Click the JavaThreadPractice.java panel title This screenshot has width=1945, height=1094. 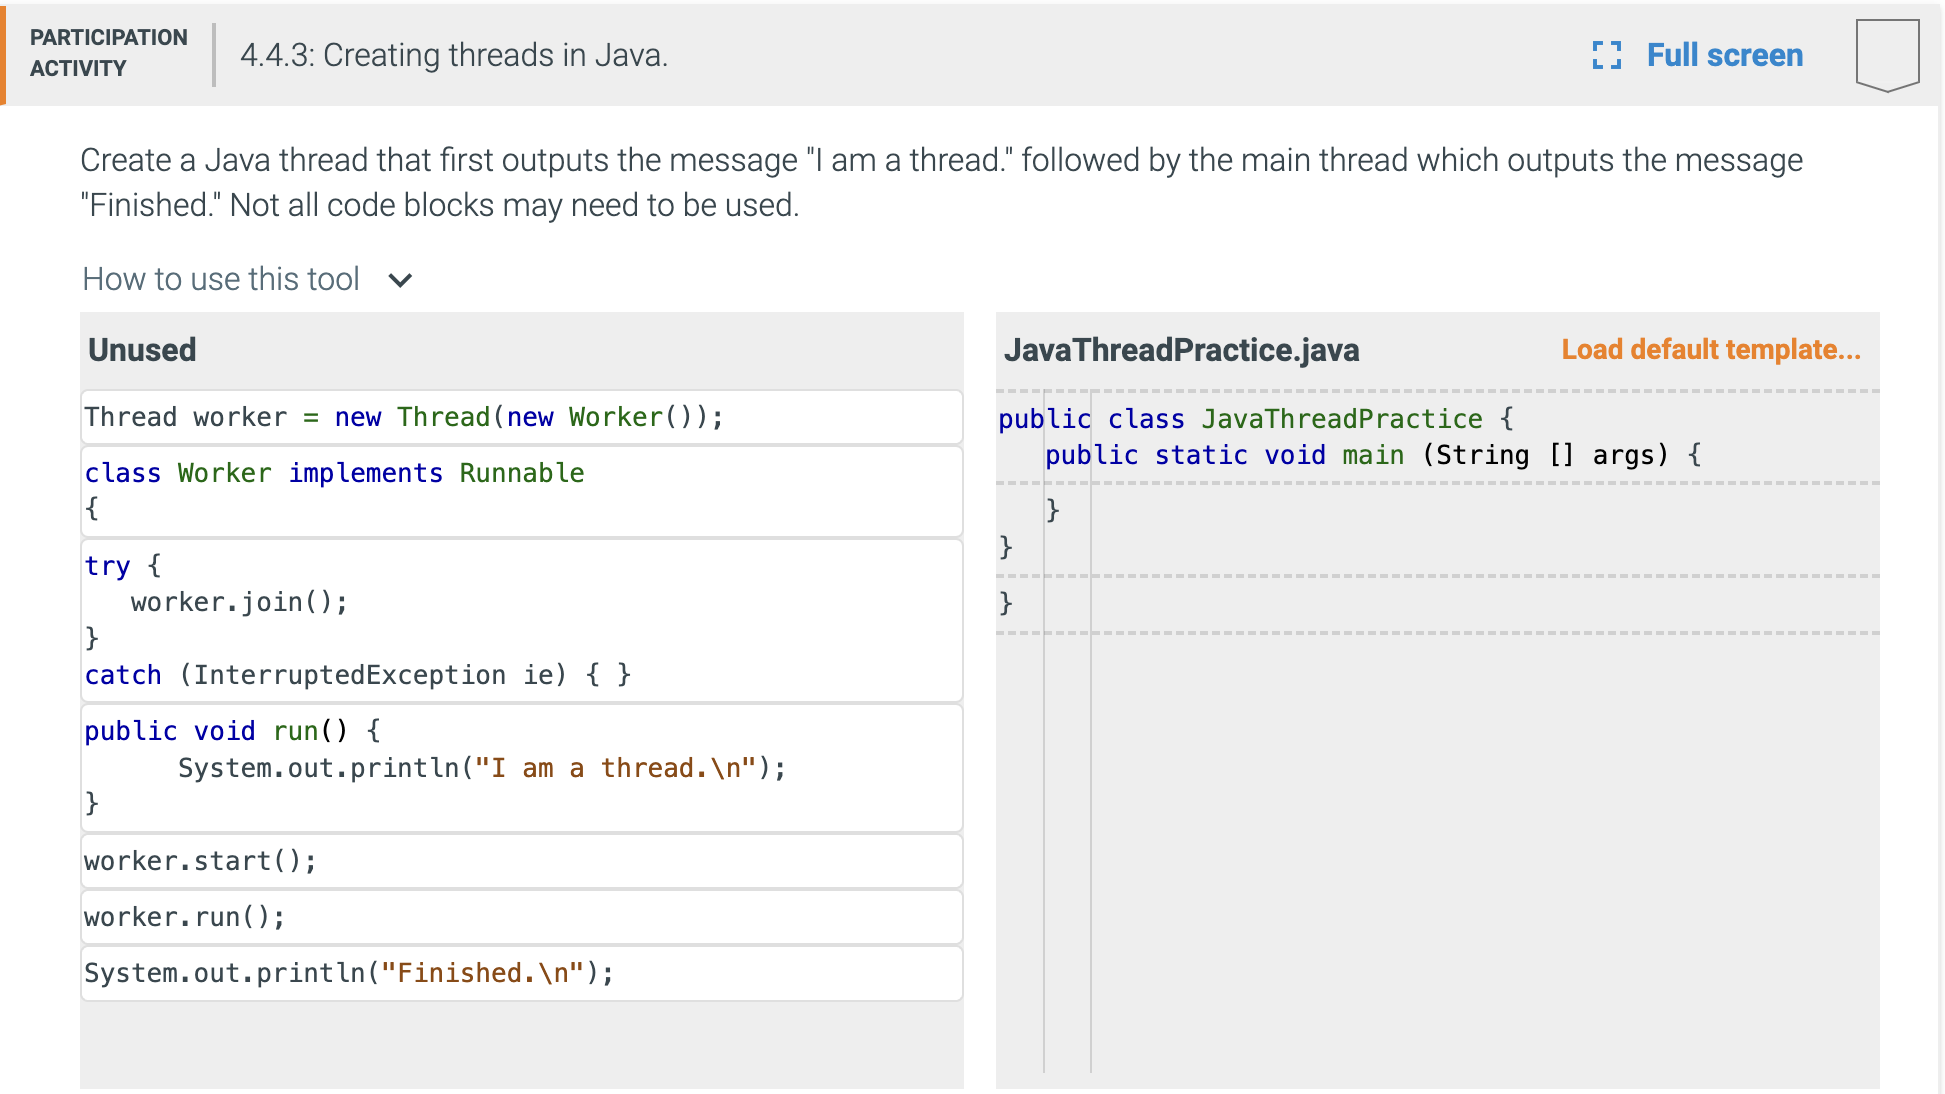pos(1182,350)
